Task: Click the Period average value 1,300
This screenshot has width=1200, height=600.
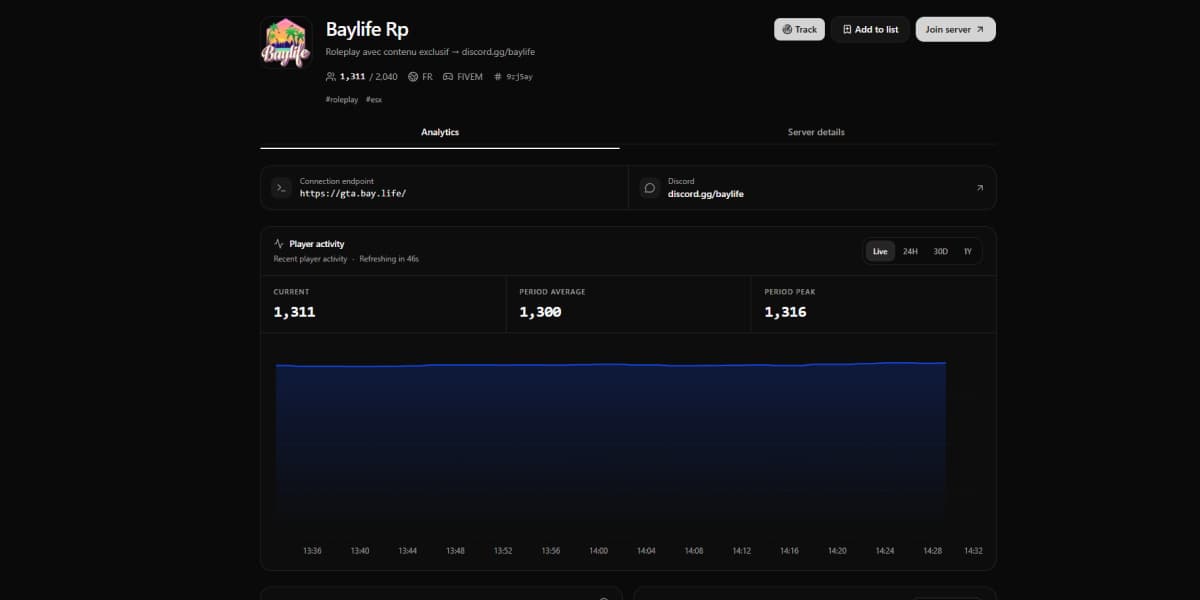Action: 540,312
